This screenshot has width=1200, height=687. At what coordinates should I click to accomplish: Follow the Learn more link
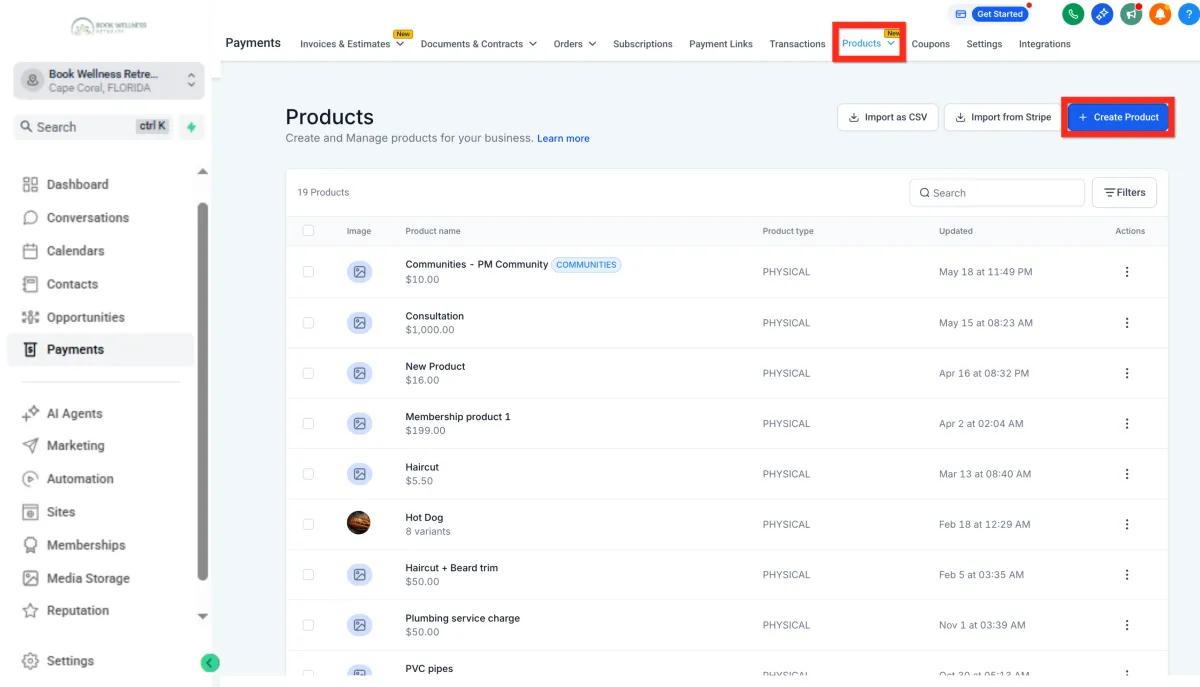563,139
